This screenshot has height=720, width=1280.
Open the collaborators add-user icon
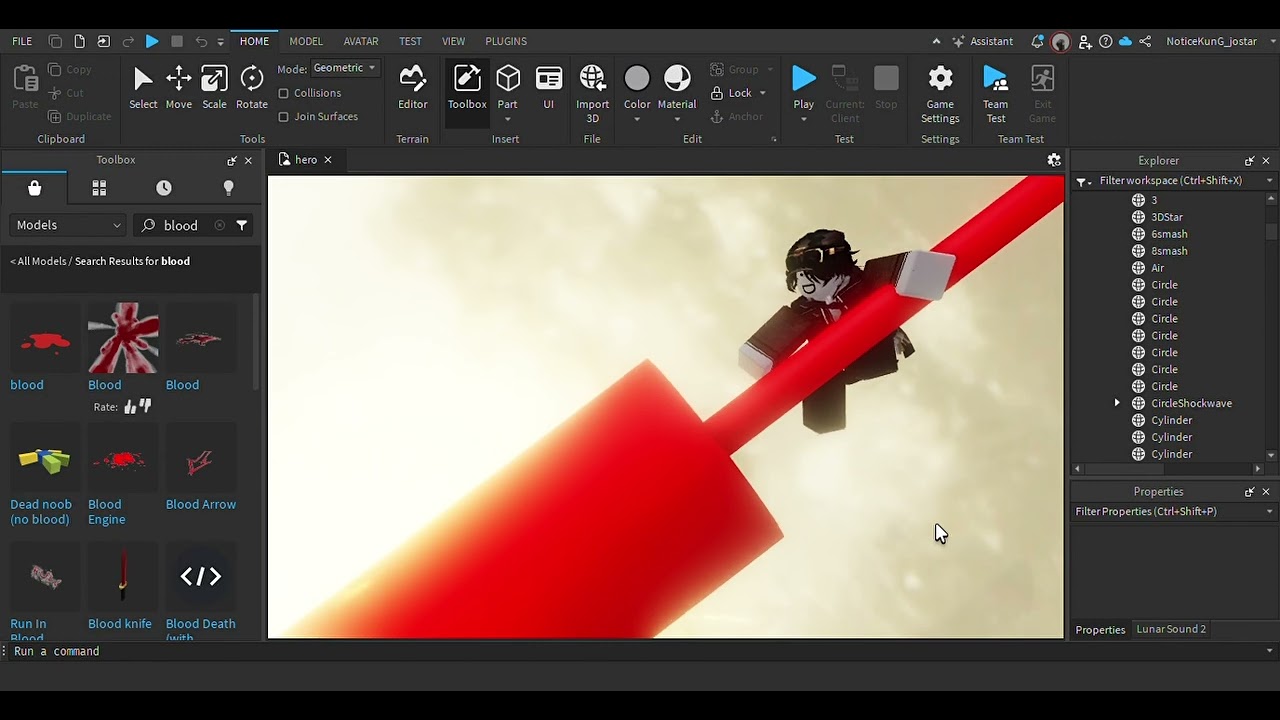coord(1085,41)
